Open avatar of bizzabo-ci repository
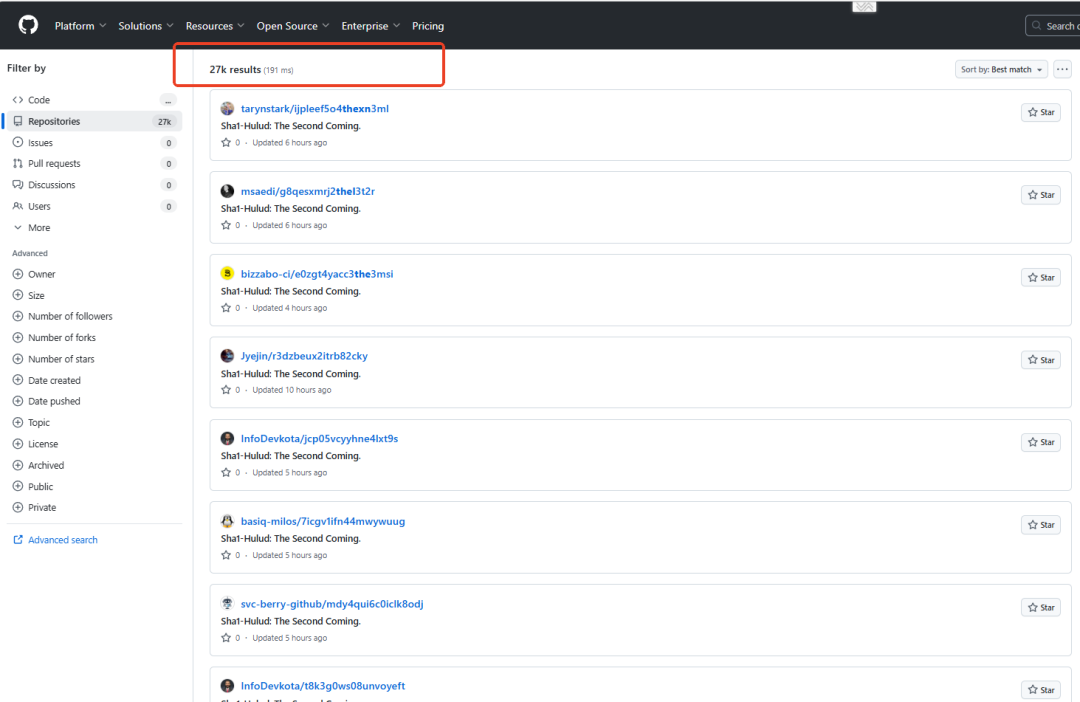The image size is (1080, 702). 227,273
